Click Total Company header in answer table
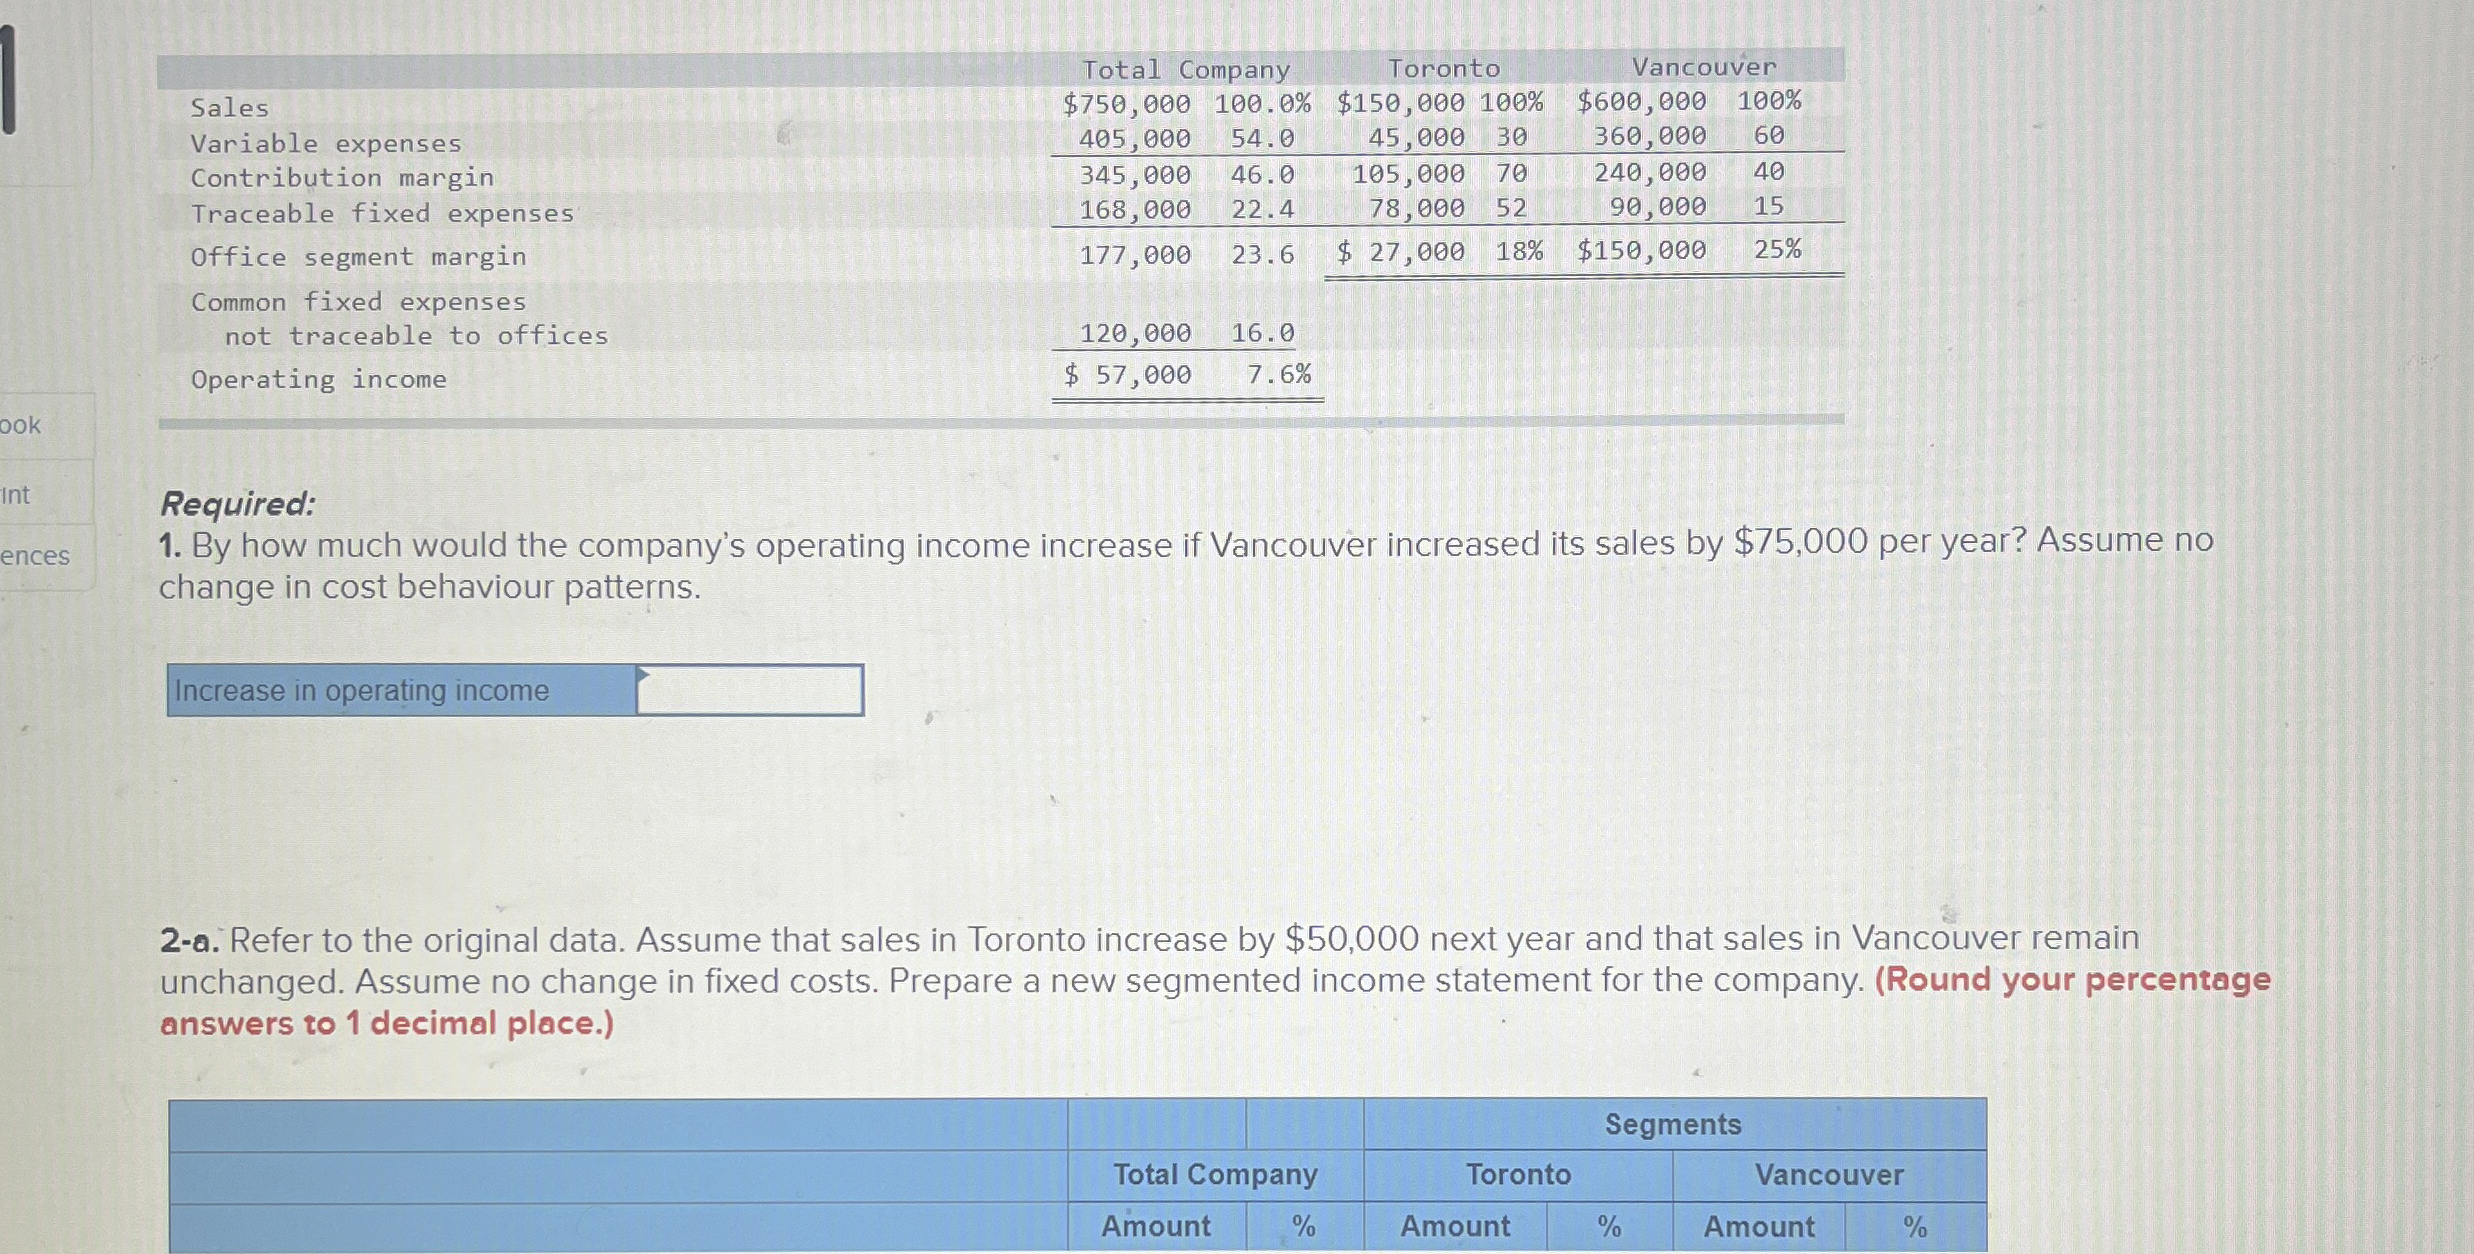 click(1215, 1174)
